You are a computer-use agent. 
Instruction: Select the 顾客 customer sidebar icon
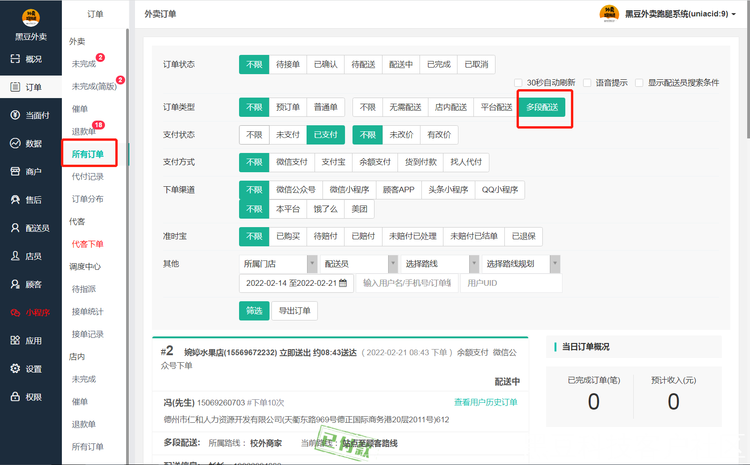point(15,284)
